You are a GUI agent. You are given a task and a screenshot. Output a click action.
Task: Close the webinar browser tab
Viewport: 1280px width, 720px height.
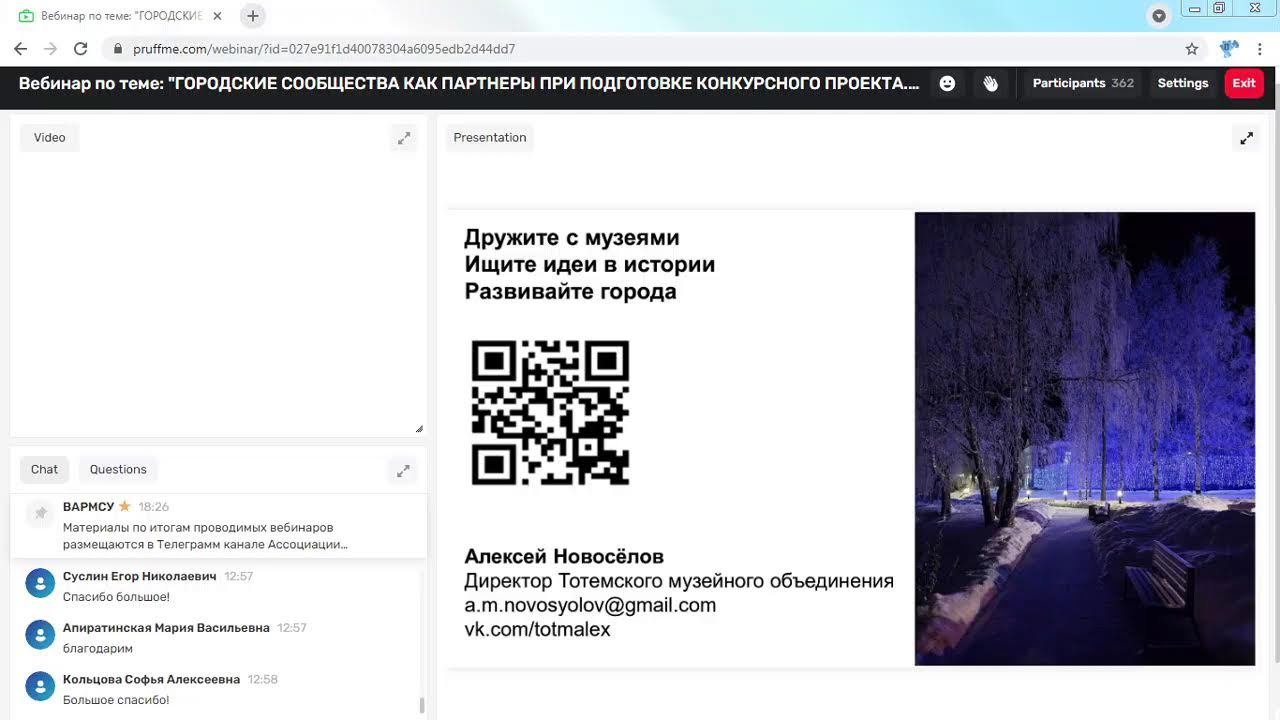[217, 16]
